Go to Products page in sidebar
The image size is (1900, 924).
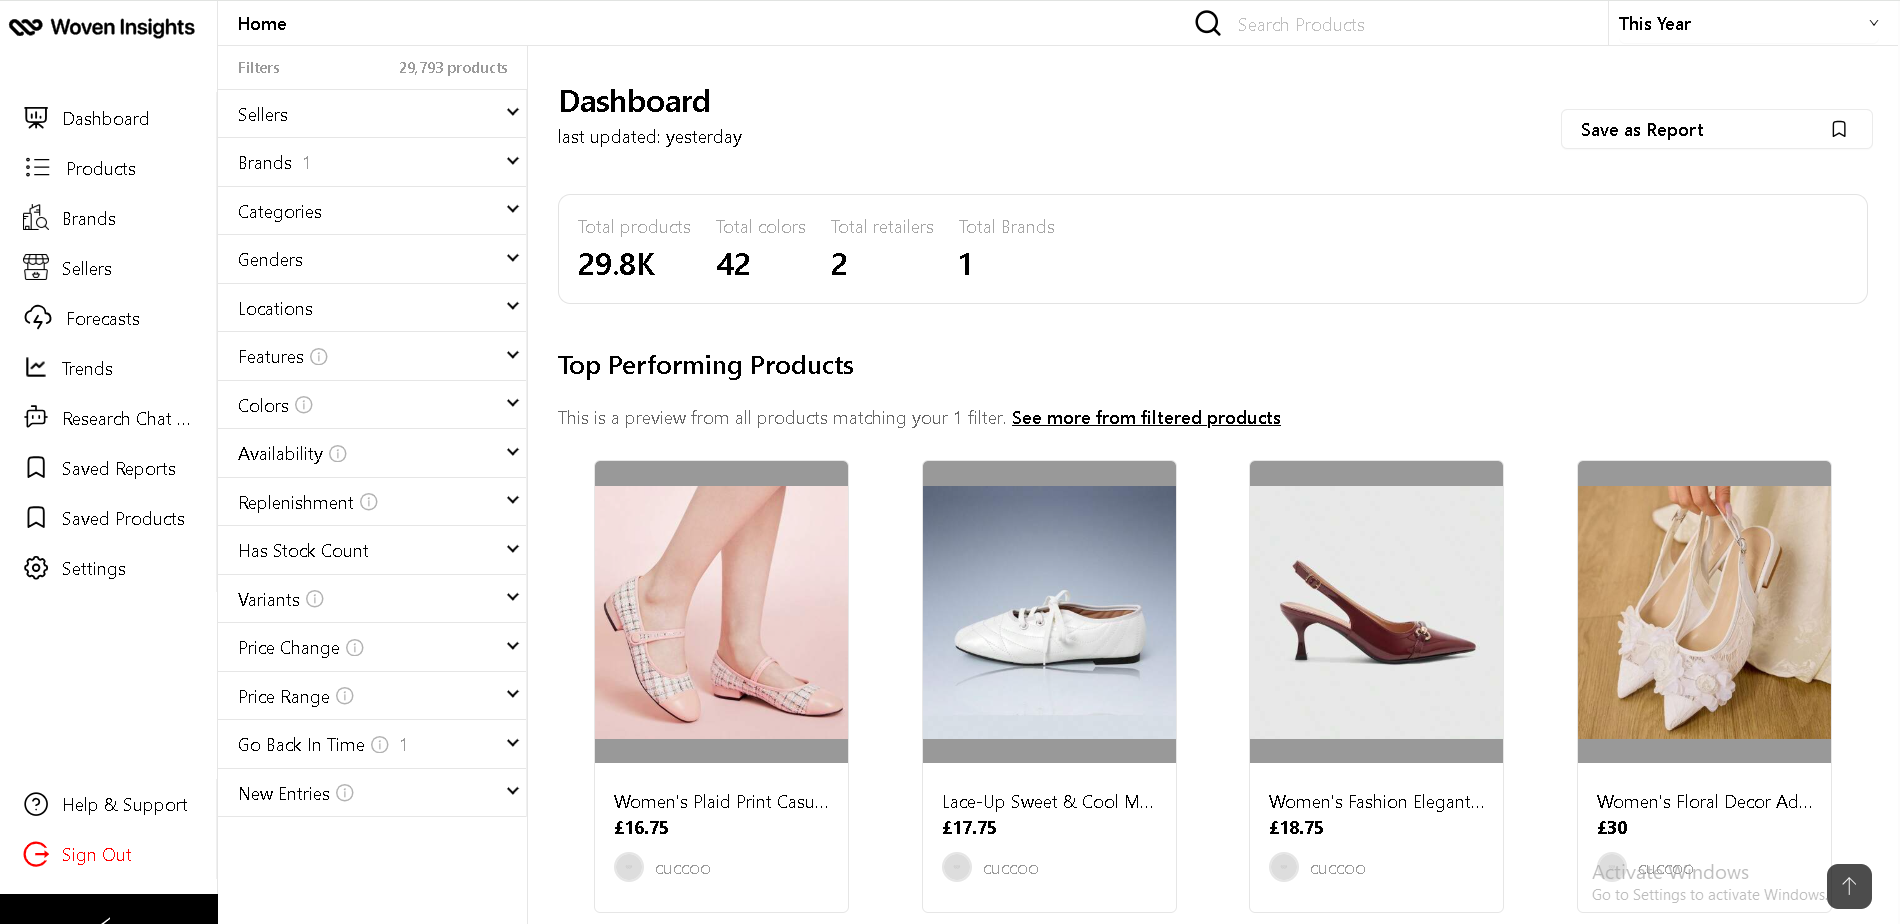click(x=100, y=168)
